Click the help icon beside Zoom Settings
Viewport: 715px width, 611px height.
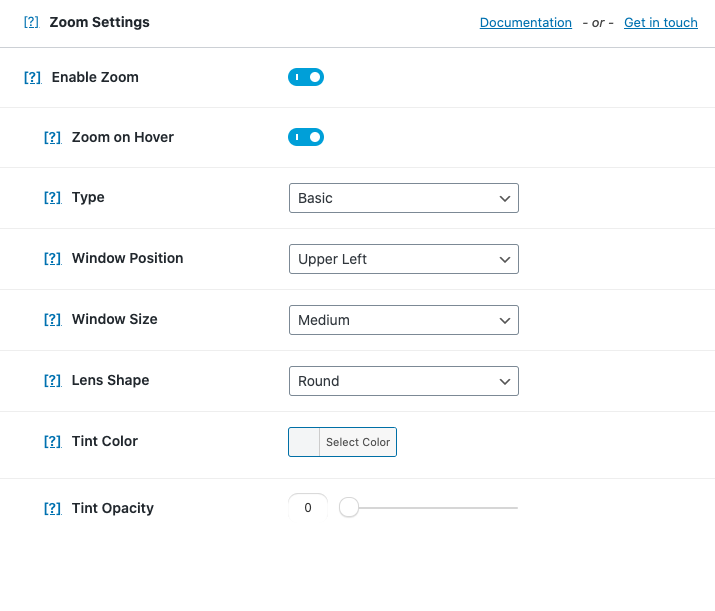[31, 22]
